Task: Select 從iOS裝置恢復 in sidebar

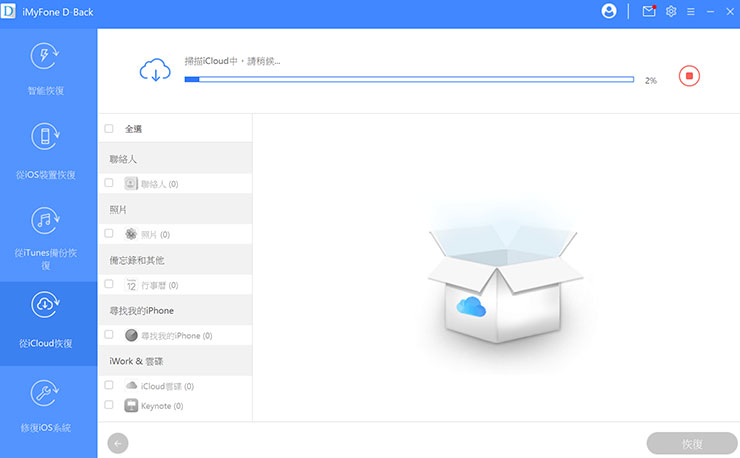Action: 47,151
